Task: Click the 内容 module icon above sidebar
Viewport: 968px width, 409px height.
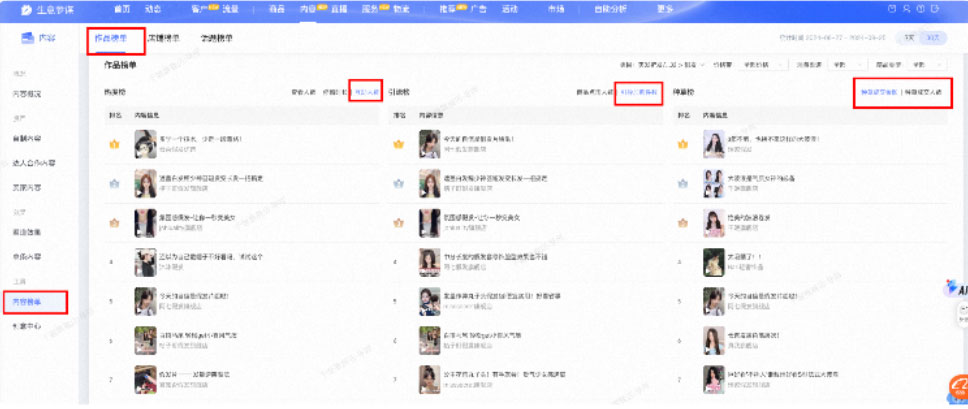Action: [x=27, y=38]
